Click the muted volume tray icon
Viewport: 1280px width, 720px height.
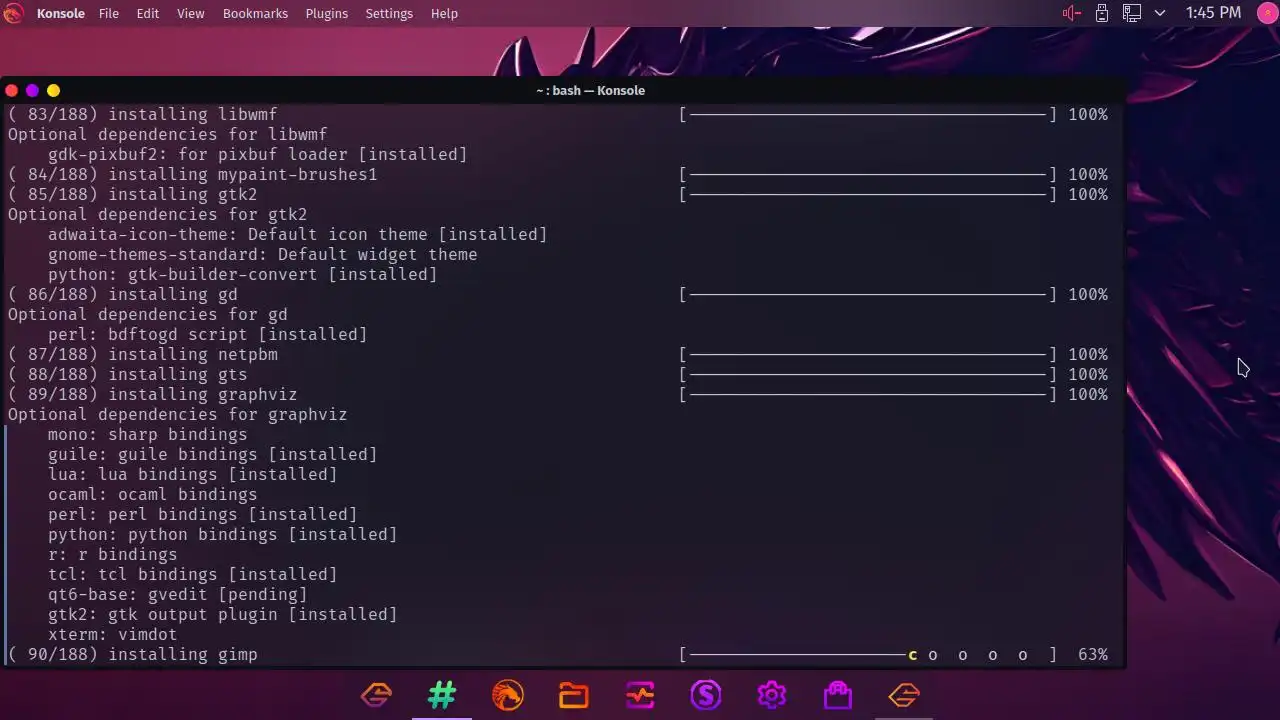[1072, 13]
